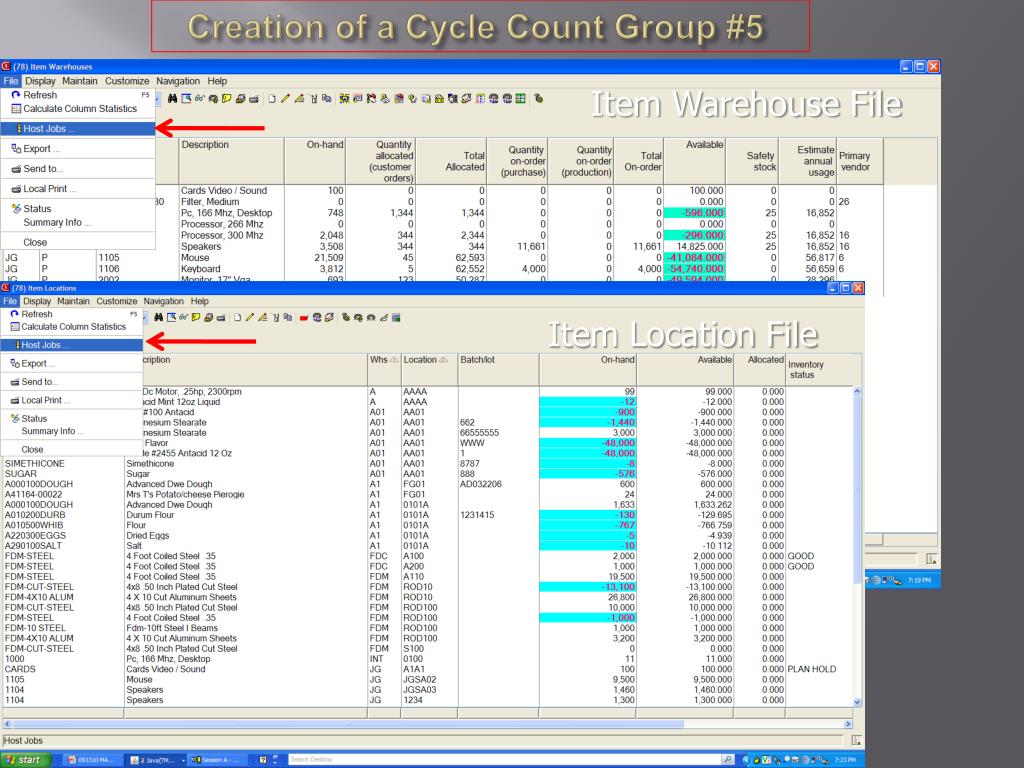1024x768 pixels.
Task: Click yellow note icon in Item Warehouses toolbar
Action: [x=227, y=99]
